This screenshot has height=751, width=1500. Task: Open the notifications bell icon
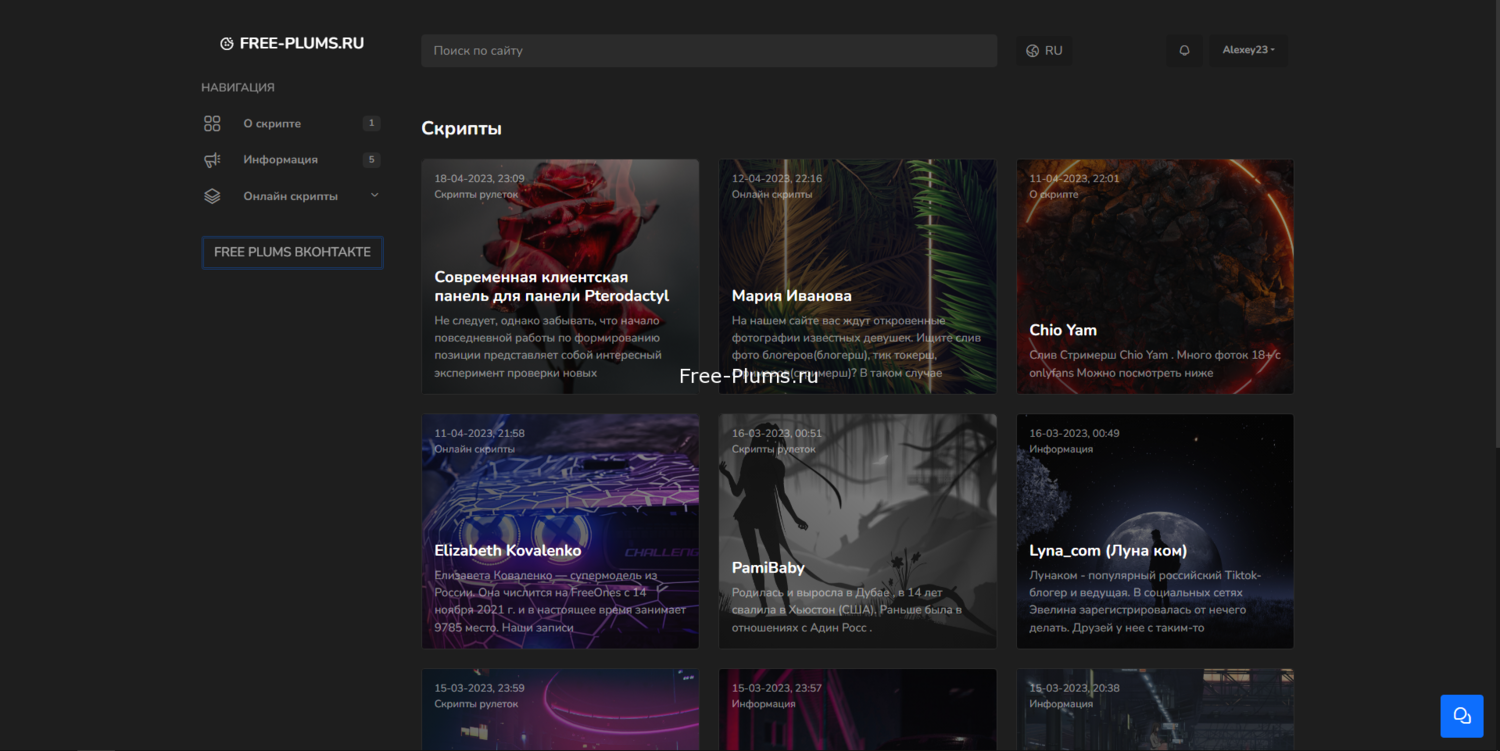point(1185,50)
